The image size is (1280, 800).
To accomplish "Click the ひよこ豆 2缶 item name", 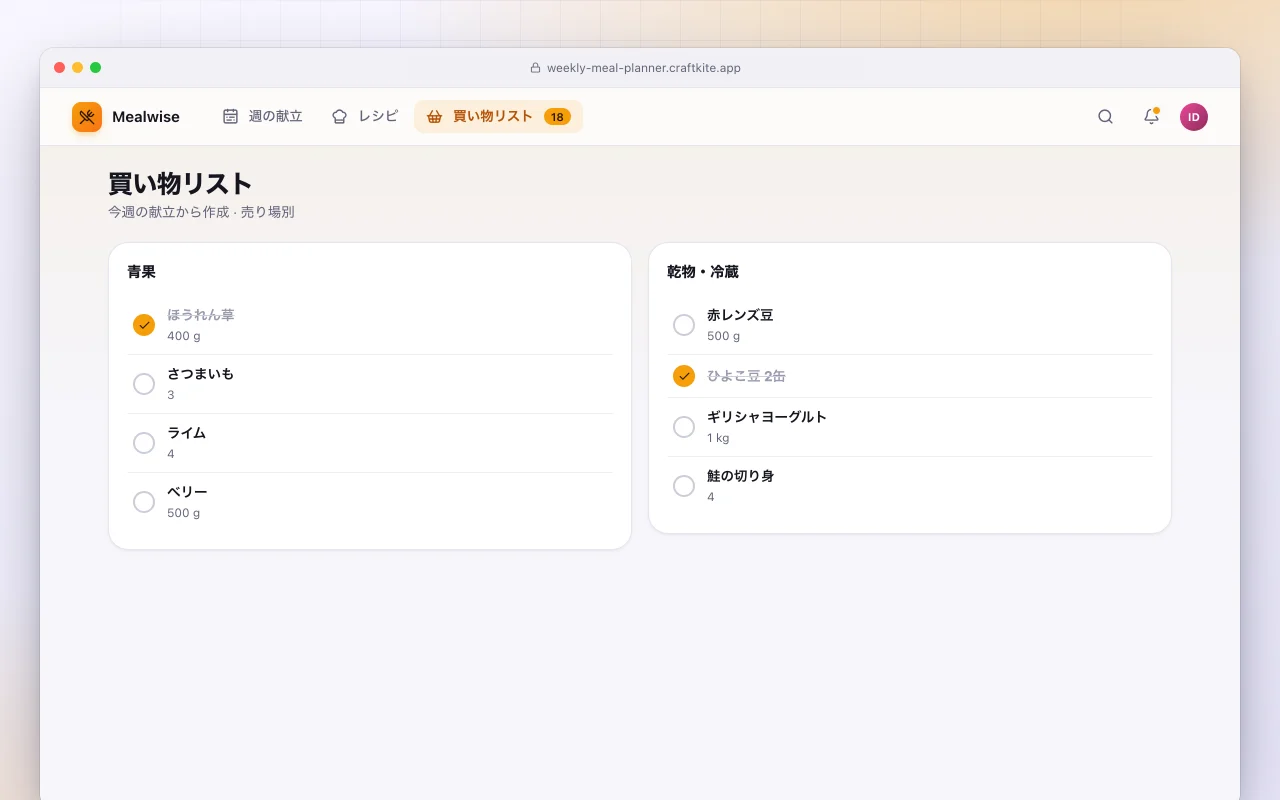I will (746, 376).
